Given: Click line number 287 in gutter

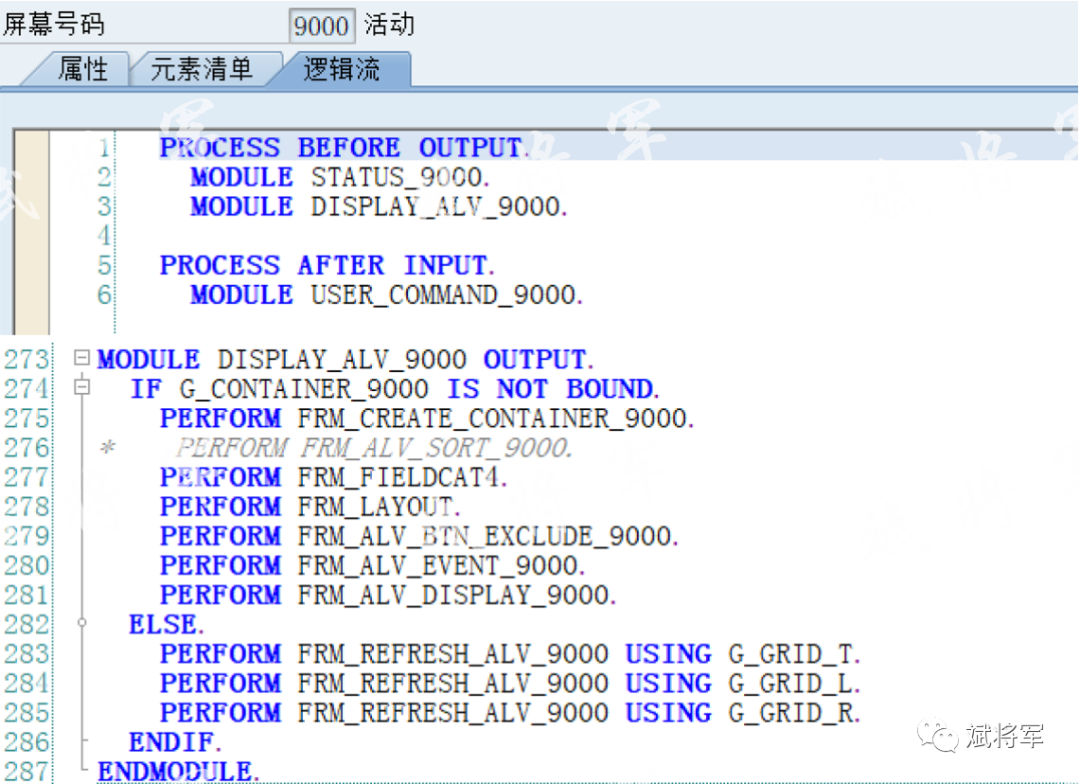Looking at the screenshot, I should pyautogui.click(x=27, y=772).
